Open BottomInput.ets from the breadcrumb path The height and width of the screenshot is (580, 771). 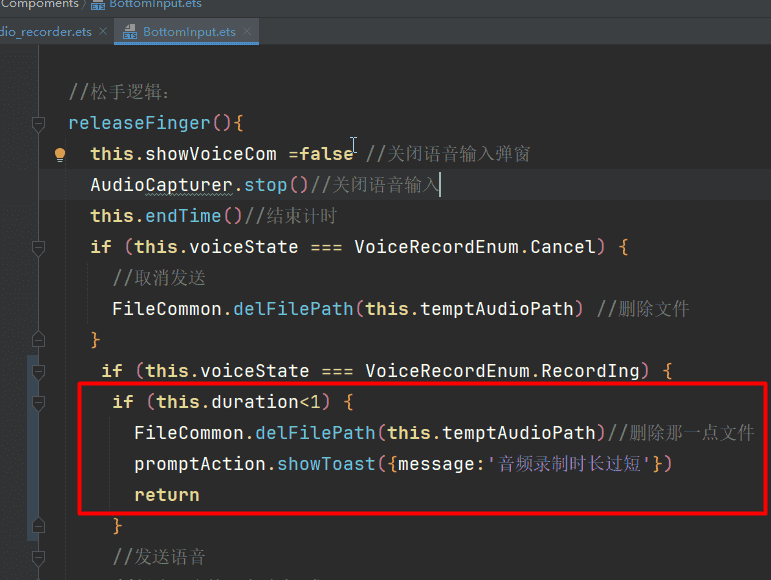154,4
